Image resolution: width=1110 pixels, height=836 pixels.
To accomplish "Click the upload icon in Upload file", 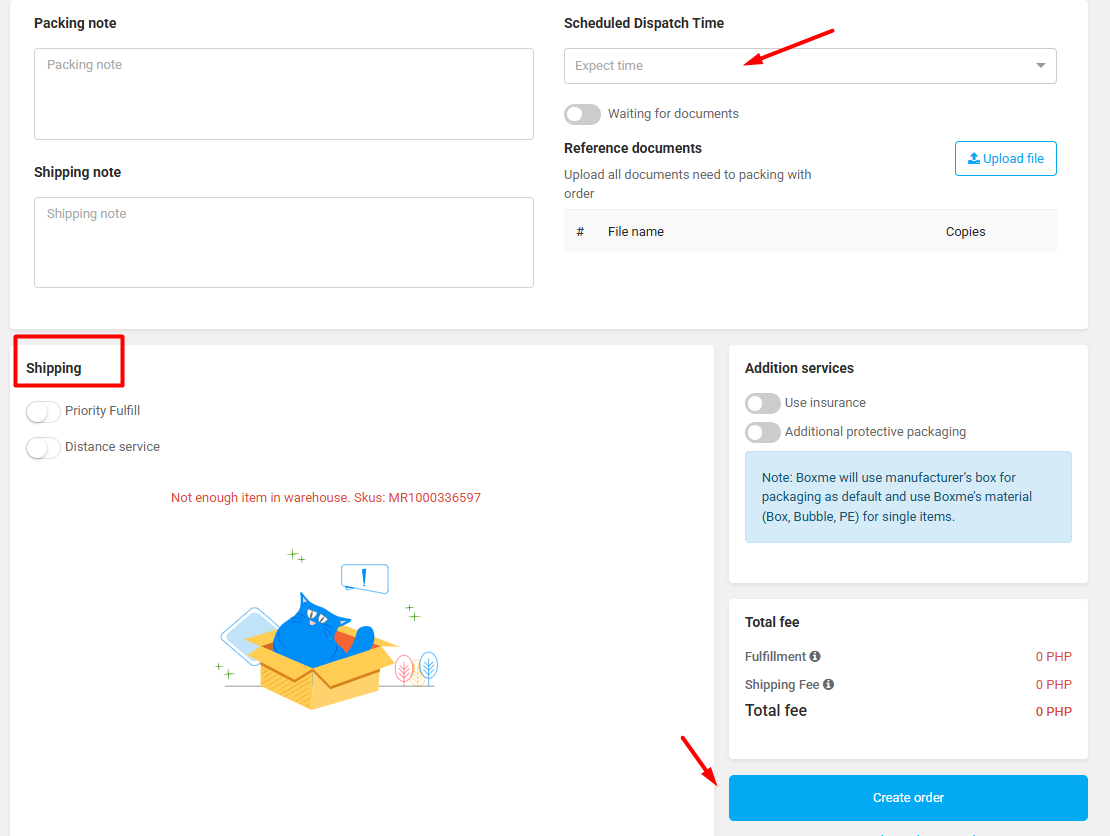I will click(x=973, y=159).
